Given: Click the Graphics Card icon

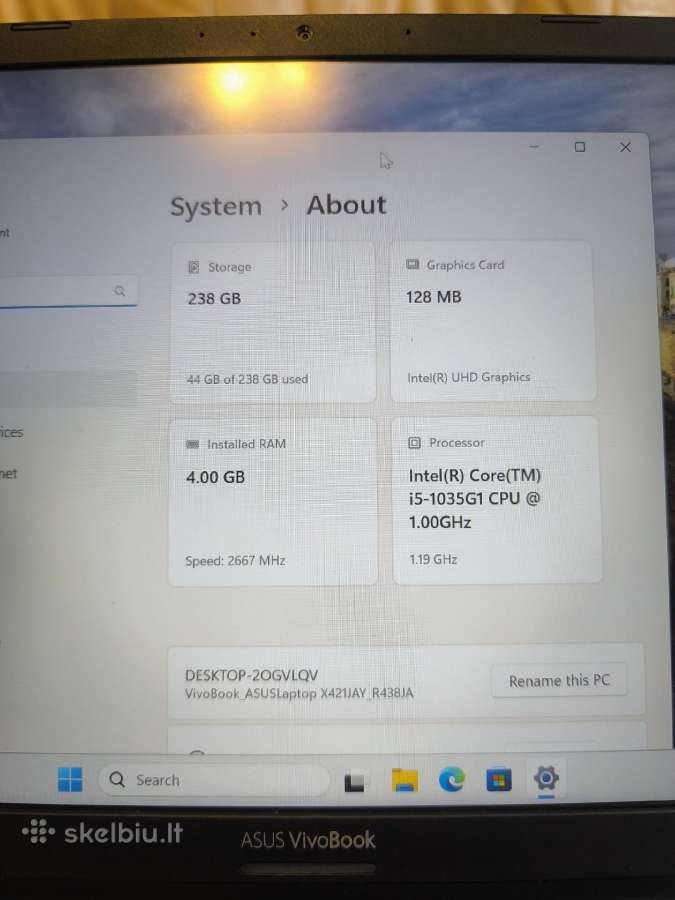Looking at the screenshot, I should pos(412,265).
